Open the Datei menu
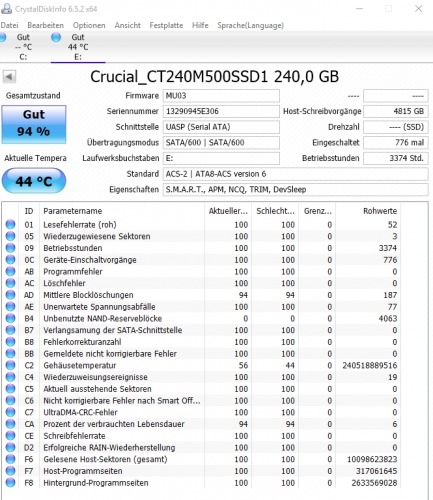Screen dimensions: 433x500 [9, 25]
